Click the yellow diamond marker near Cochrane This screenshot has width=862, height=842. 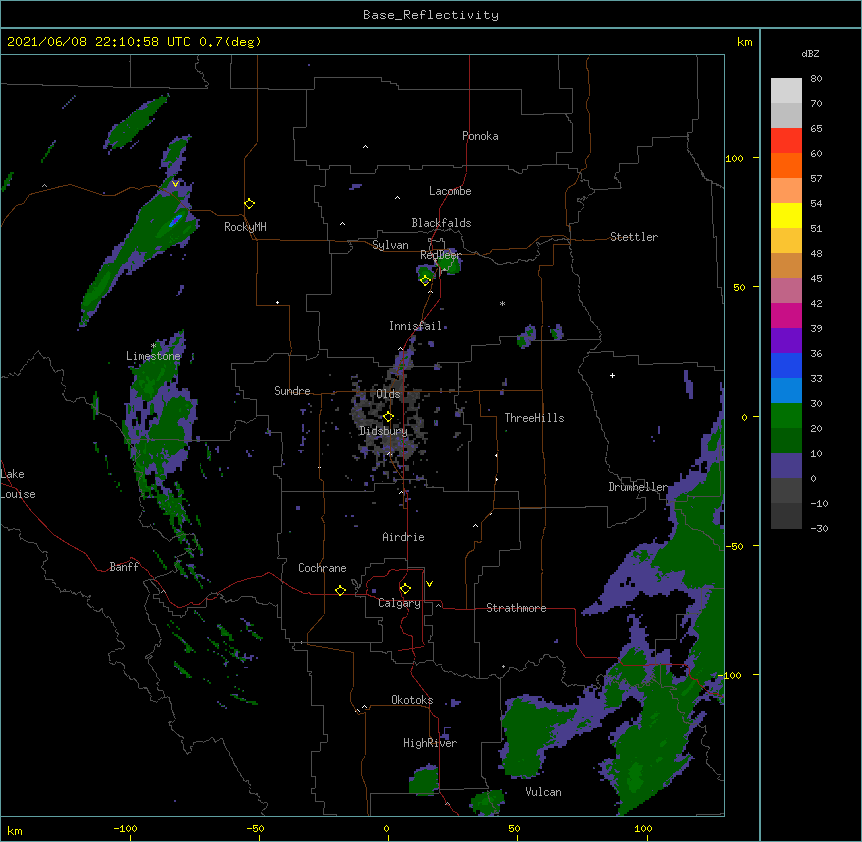pyautogui.click(x=340, y=590)
